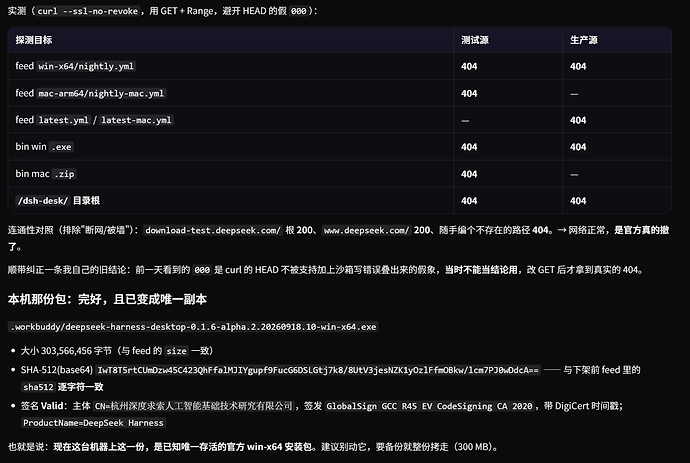This screenshot has width=690, height=463.
Task: Click '000' code in the 顺带纠正 paragraph
Action: tap(202, 270)
